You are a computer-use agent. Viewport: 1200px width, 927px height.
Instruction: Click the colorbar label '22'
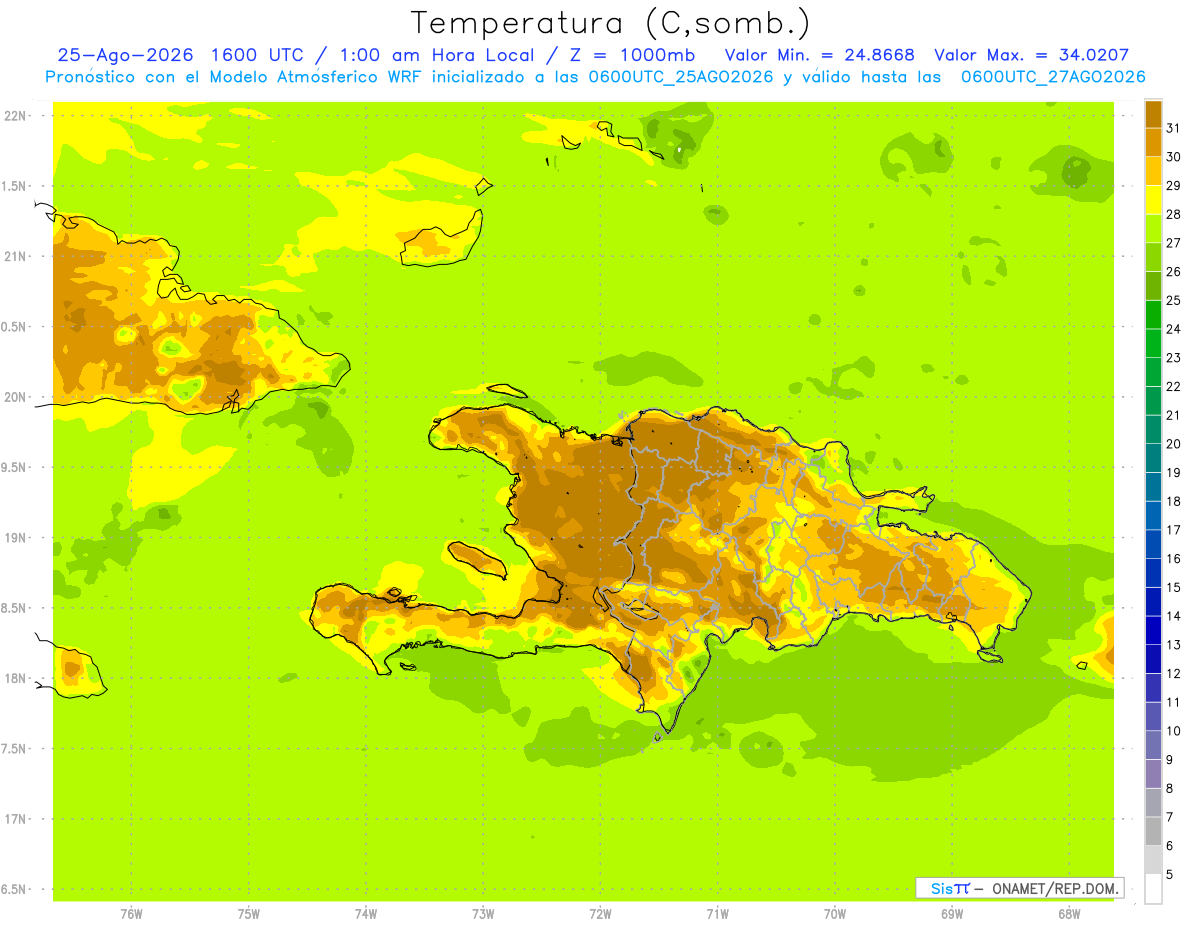[1174, 386]
